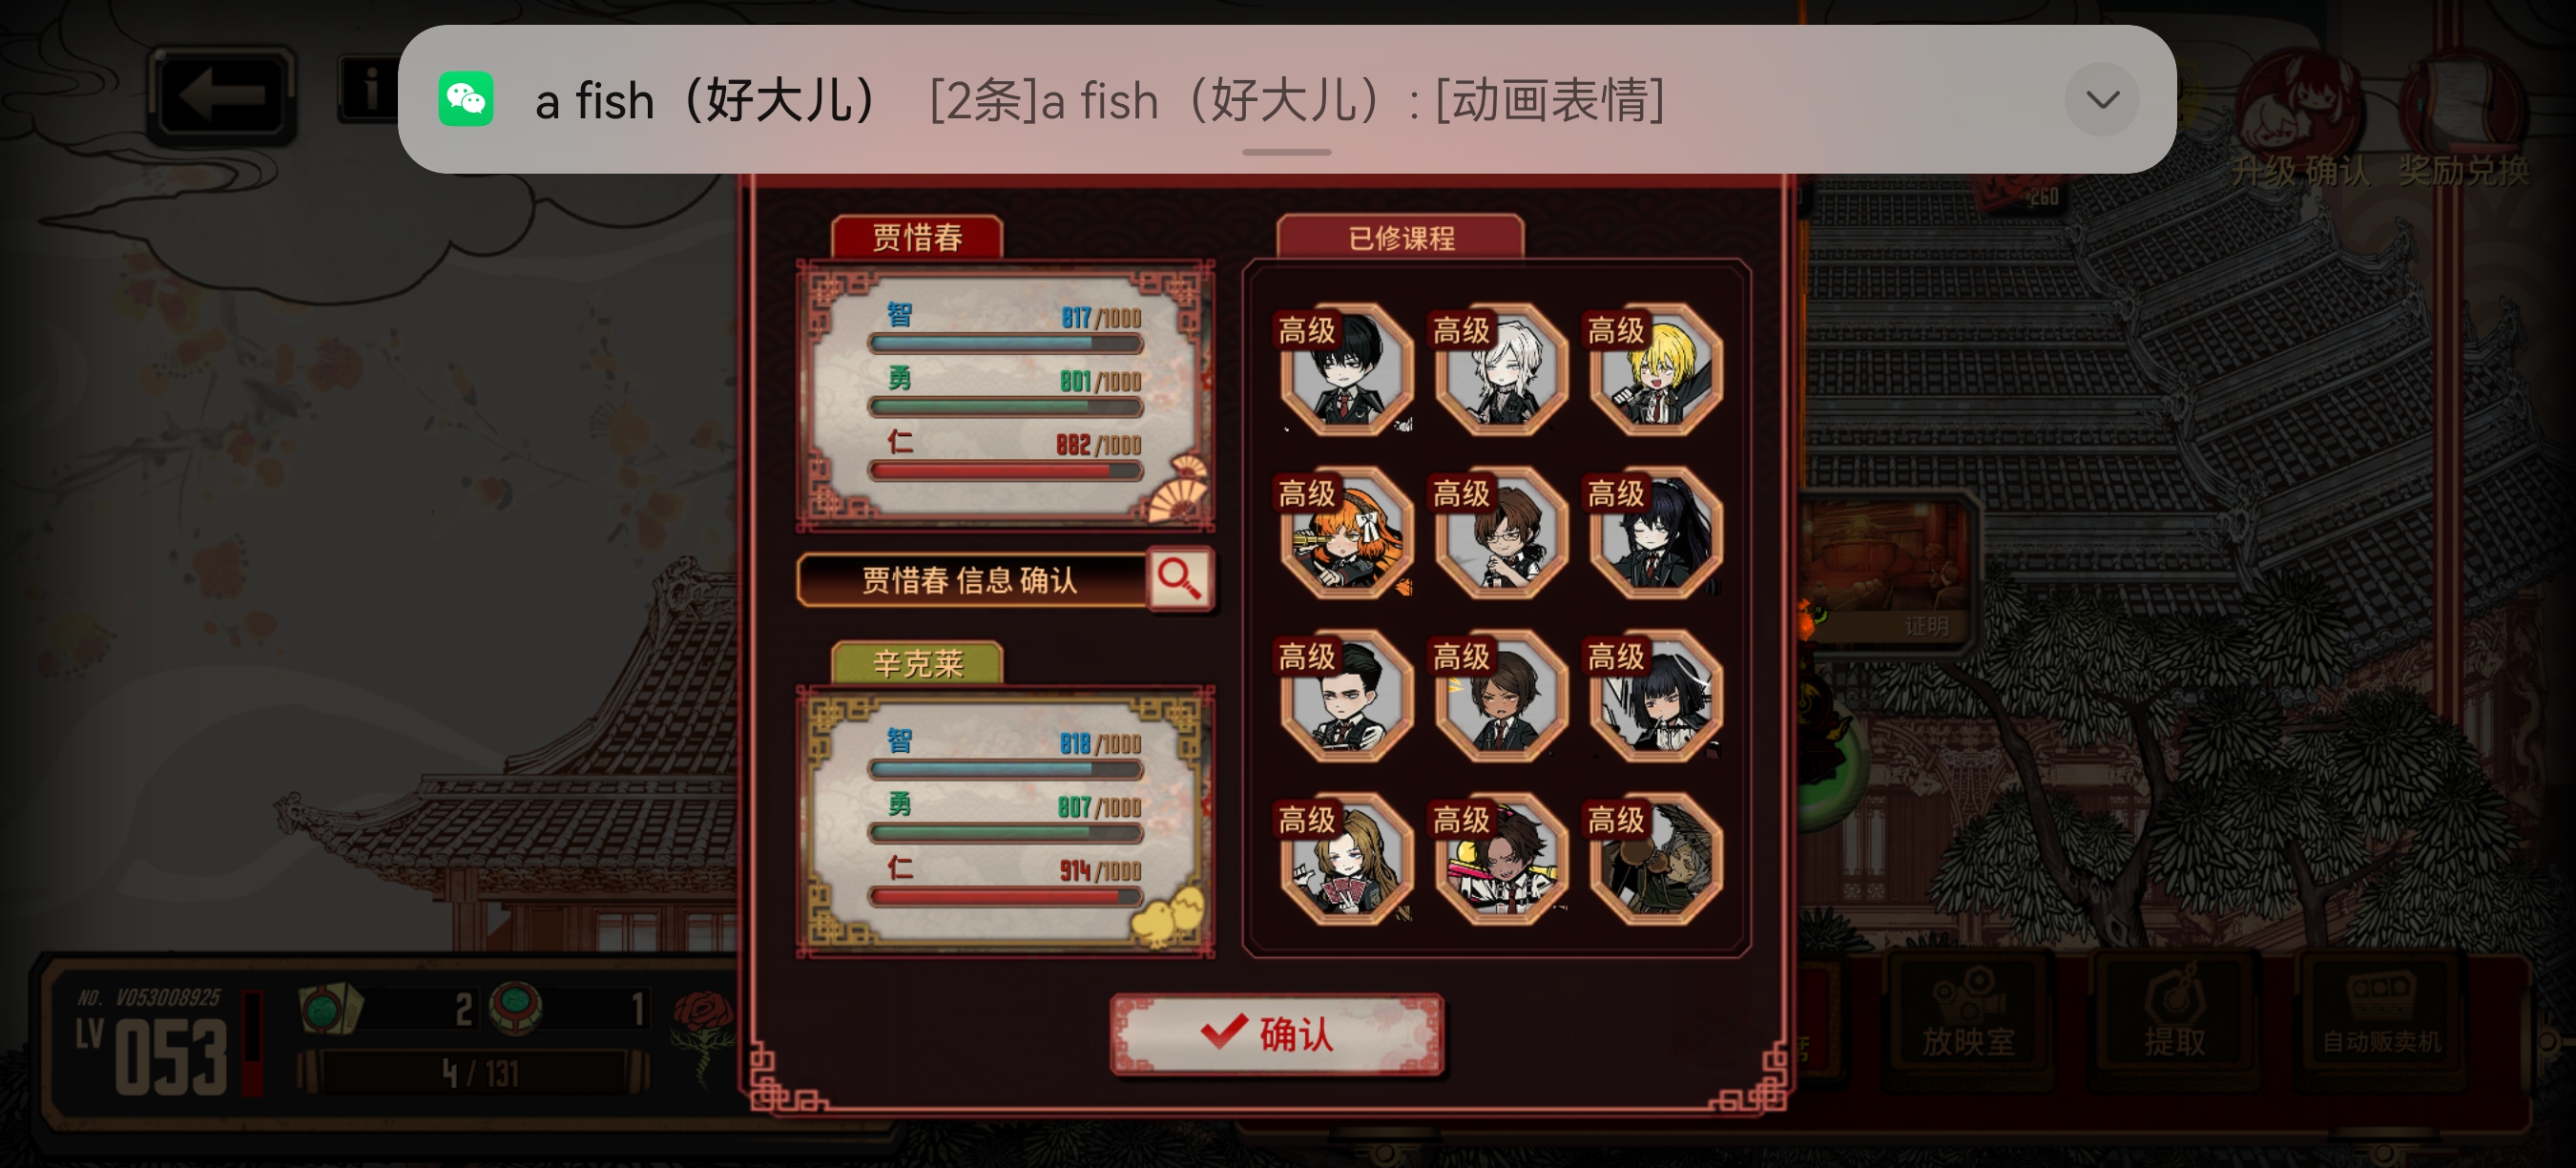Open 贾惜春 信息 确认 bar
This screenshot has width=2576, height=1168.
pyautogui.click(x=971, y=580)
